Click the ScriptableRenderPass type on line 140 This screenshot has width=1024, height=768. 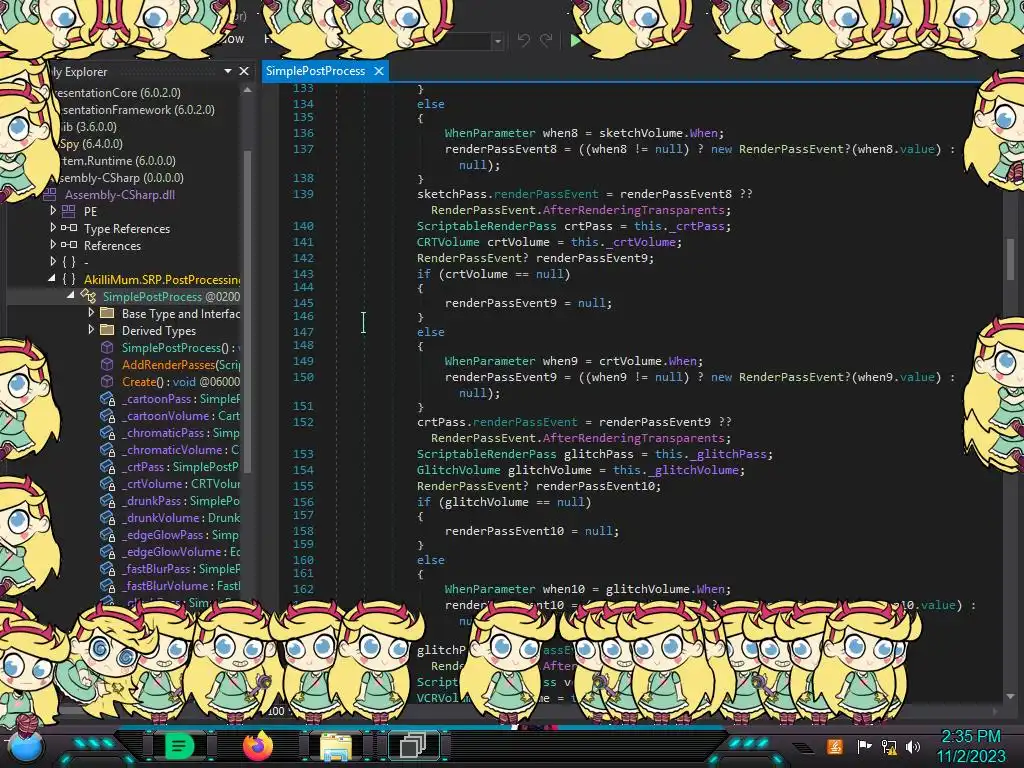tap(487, 226)
